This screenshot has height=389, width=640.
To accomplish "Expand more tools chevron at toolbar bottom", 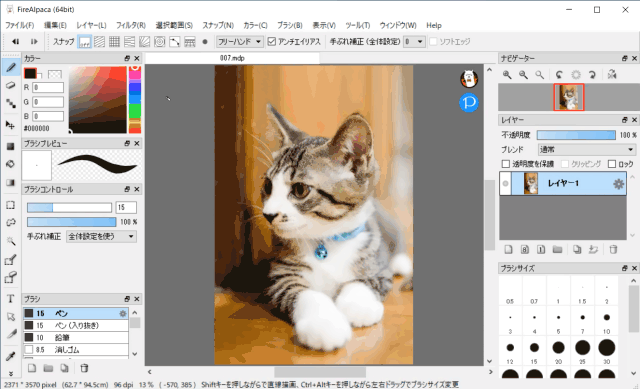I will [x=11, y=373].
